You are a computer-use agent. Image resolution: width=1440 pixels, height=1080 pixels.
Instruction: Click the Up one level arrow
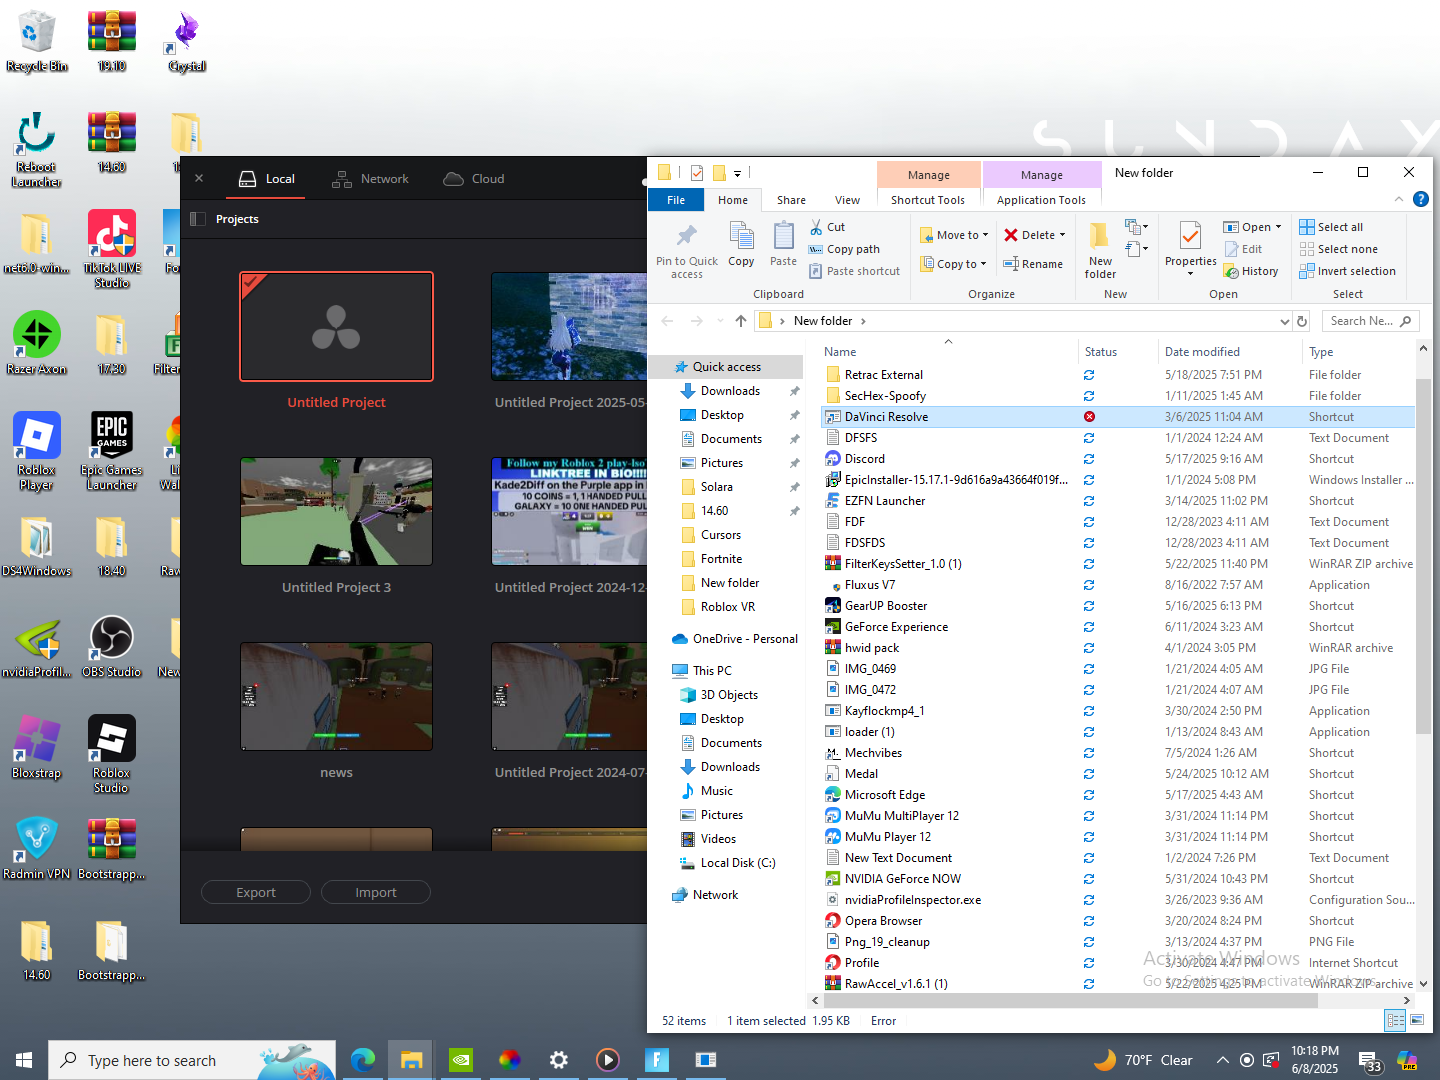(740, 321)
